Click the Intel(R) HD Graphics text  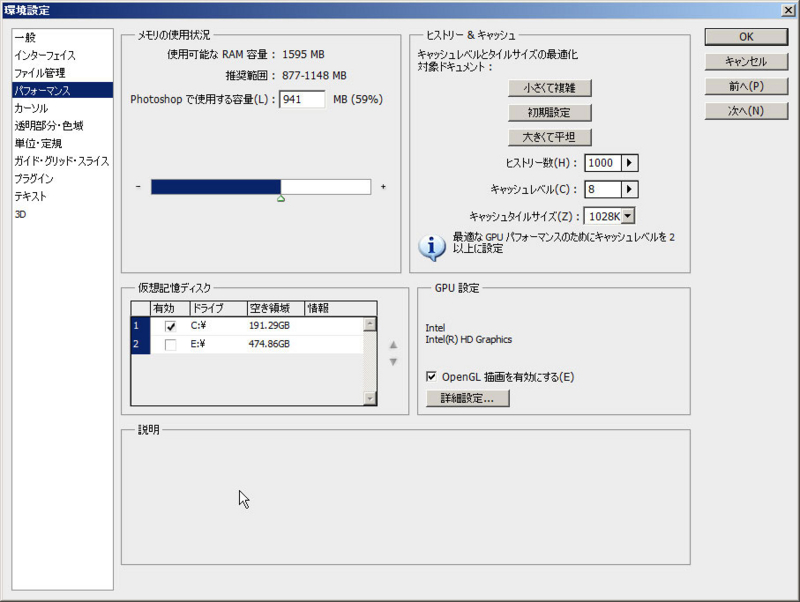468,339
